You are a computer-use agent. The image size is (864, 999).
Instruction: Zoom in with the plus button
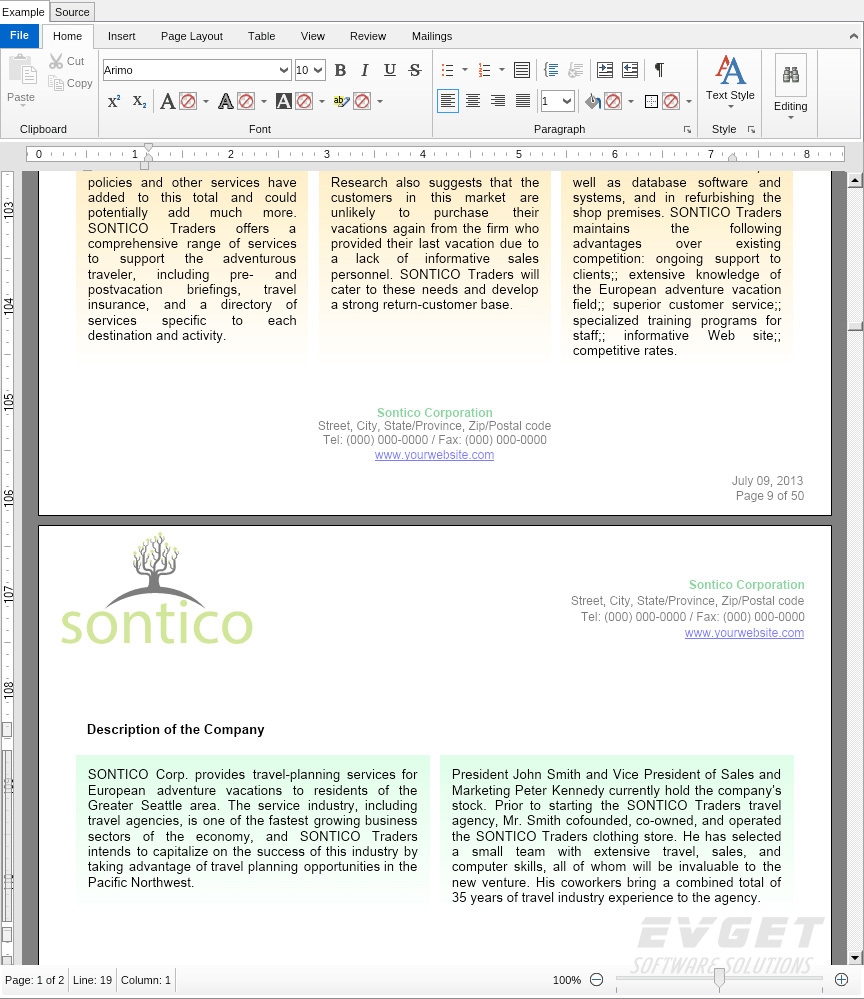click(x=842, y=980)
